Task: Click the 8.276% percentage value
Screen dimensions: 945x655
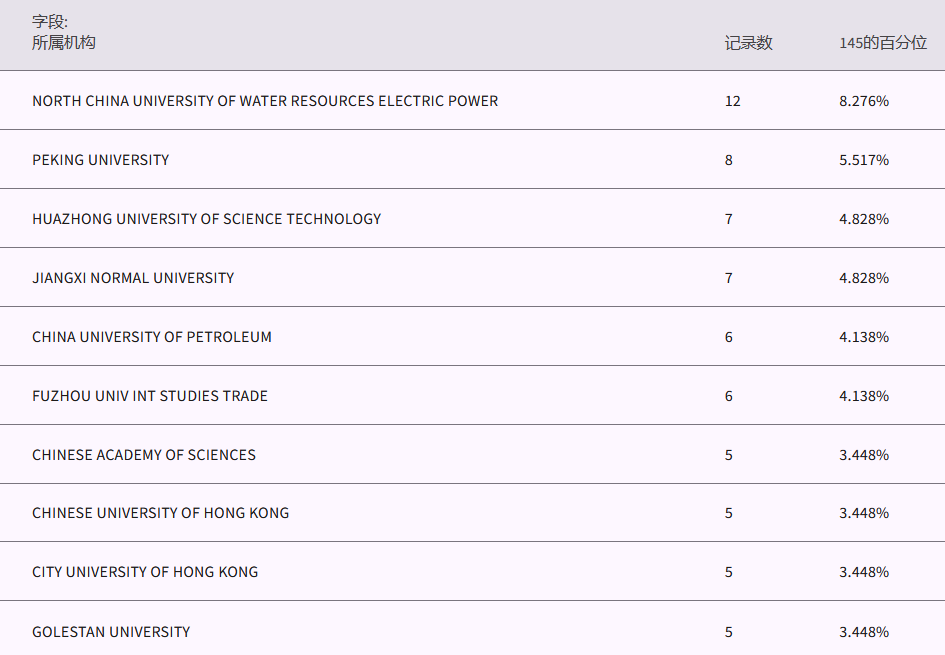Action: click(x=864, y=101)
